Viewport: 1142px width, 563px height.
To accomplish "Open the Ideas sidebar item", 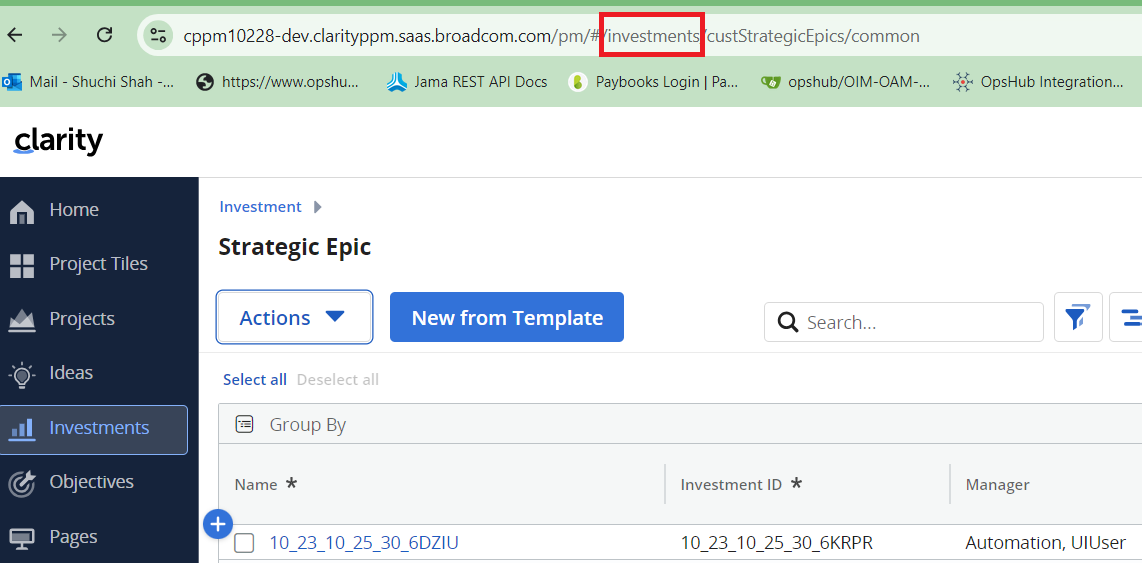I will pos(71,373).
